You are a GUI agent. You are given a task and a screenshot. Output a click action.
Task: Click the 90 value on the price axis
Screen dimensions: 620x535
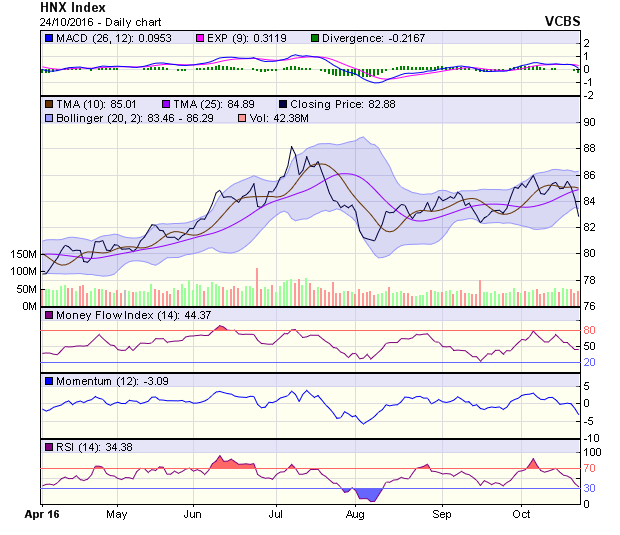pos(591,122)
